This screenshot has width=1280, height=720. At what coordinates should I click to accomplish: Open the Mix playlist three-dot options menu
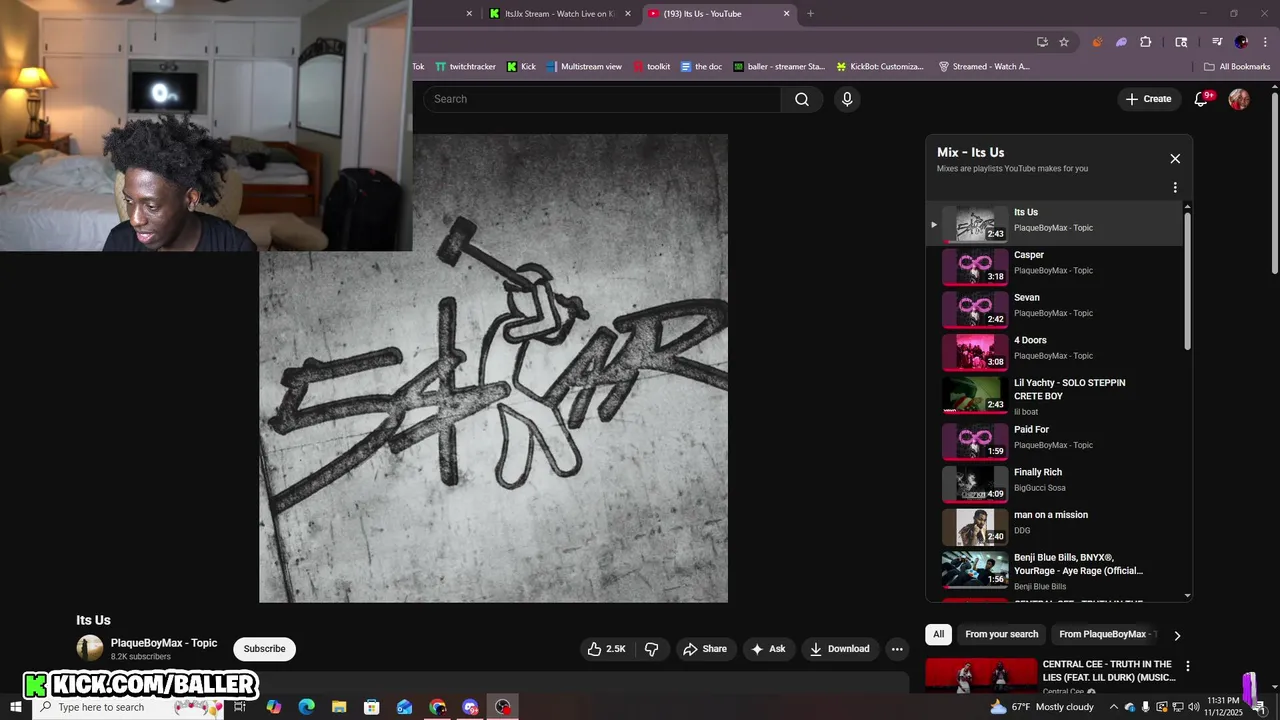pyautogui.click(x=1175, y=187)
